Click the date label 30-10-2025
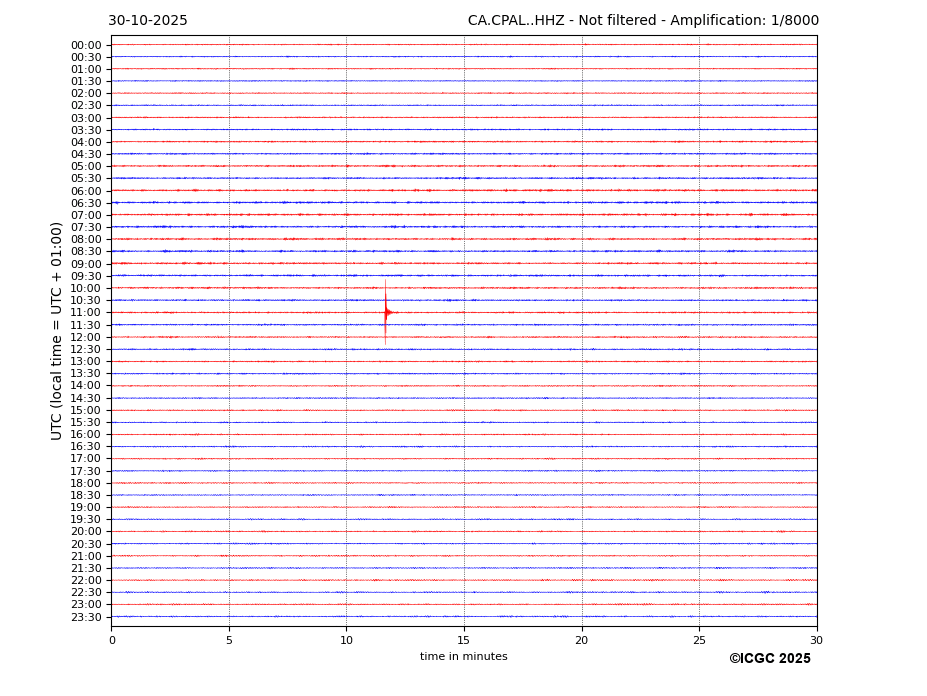927x696 pixels. click(147, 21)
